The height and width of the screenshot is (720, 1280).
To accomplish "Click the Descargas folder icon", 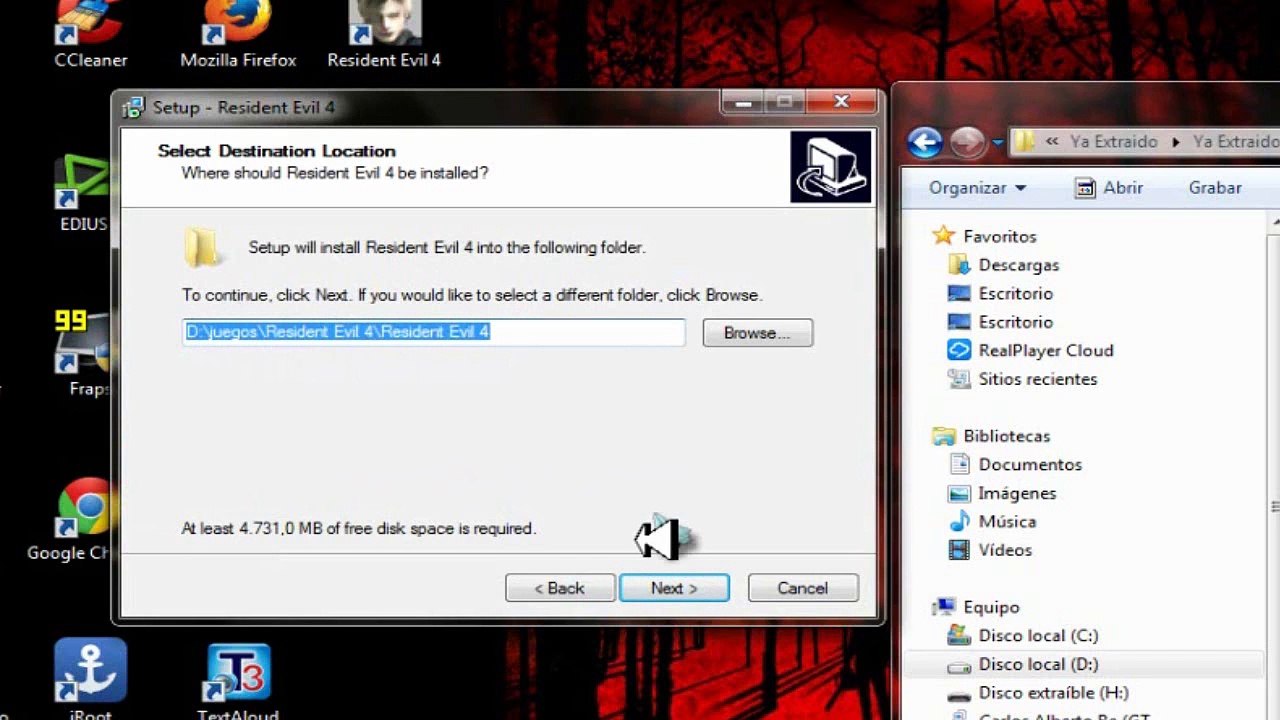I will pyautogui.click(x=958, y=265).
